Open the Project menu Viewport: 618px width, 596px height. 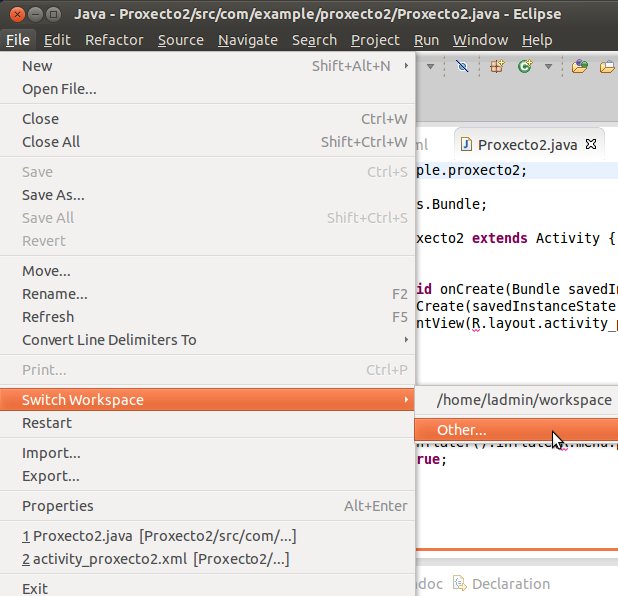375,40
